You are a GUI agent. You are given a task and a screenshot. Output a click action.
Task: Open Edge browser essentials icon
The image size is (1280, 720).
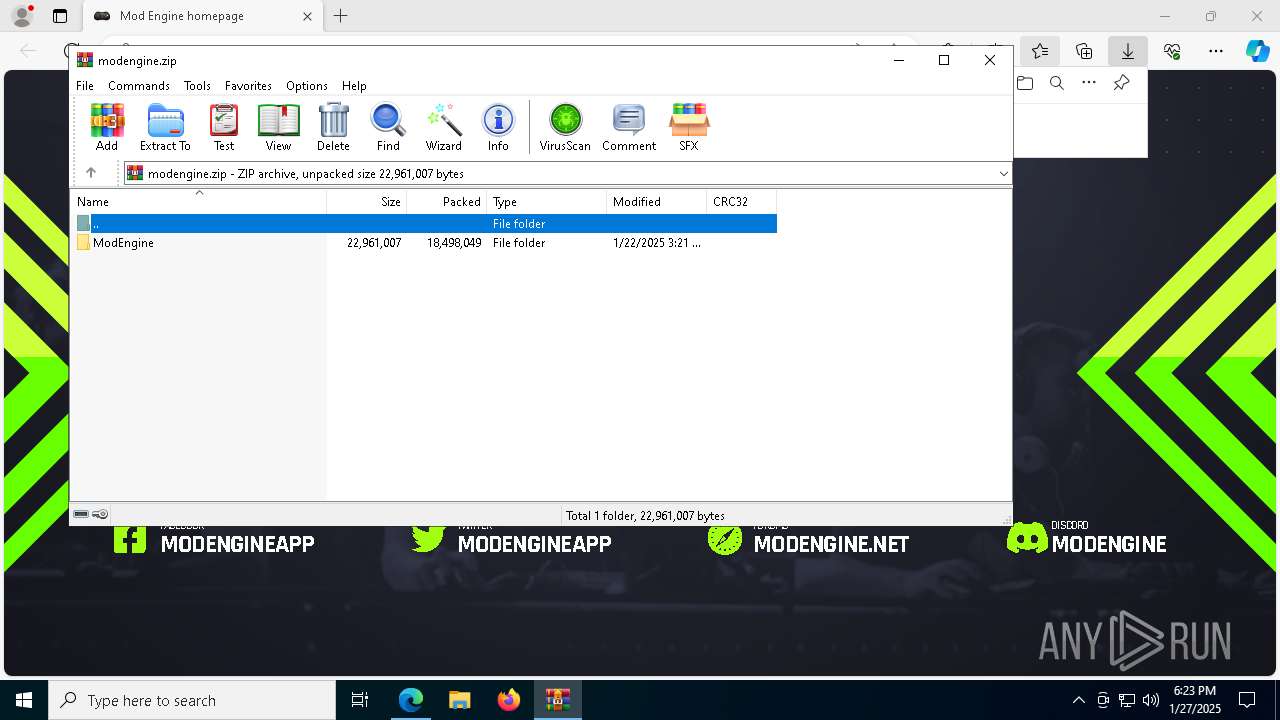click(1172, 51)
